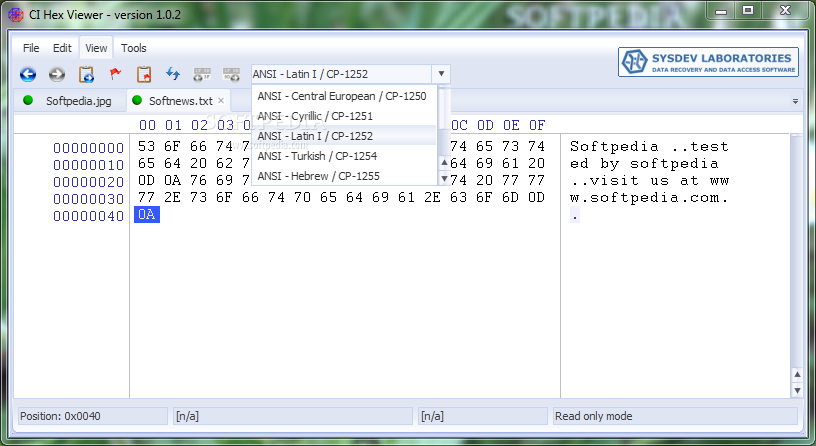Click the 6D byte in row 00000030
This screenshot has width=816, height=446.
pos(511,198)
